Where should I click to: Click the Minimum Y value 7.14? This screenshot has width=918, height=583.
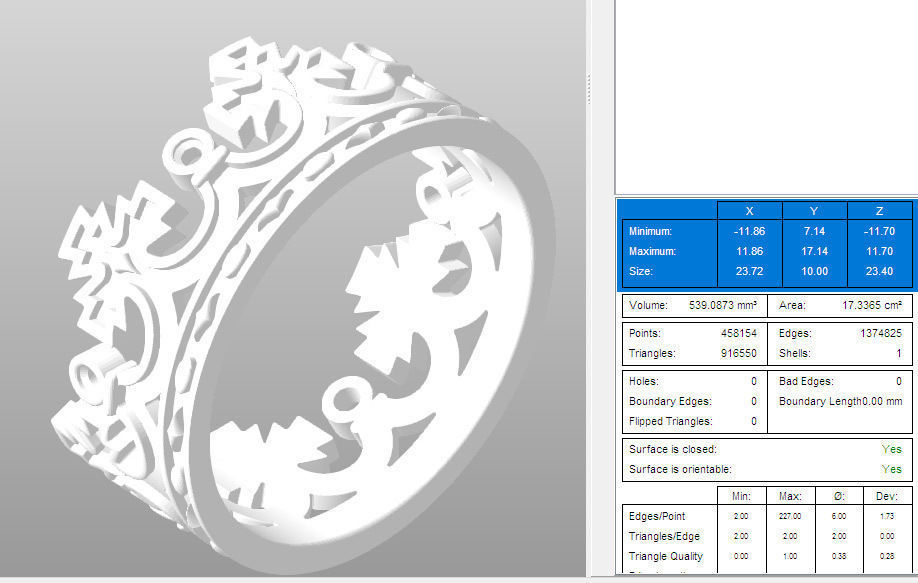tap(814, 231)
